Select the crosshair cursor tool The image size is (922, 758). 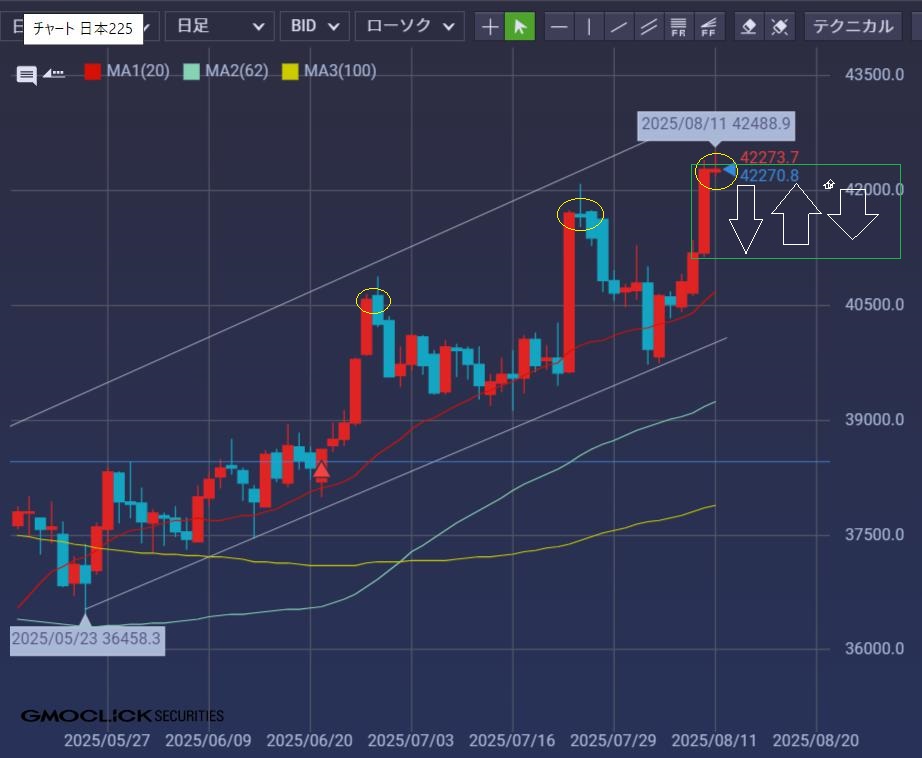(x=490, y=26)
